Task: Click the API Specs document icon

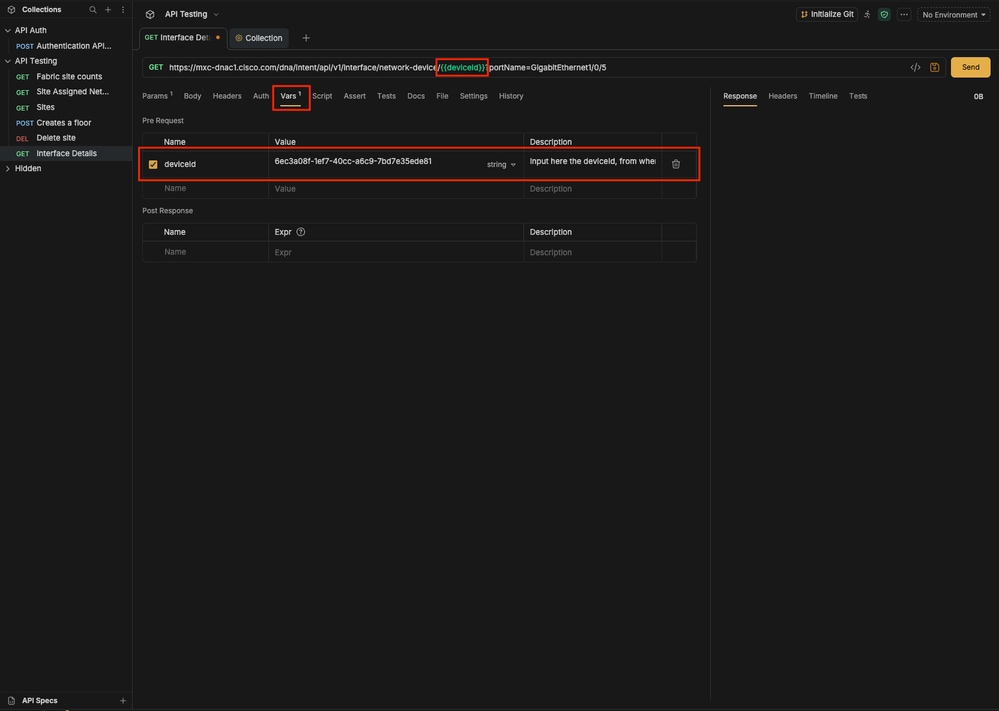Action: [x=11, y=700]
